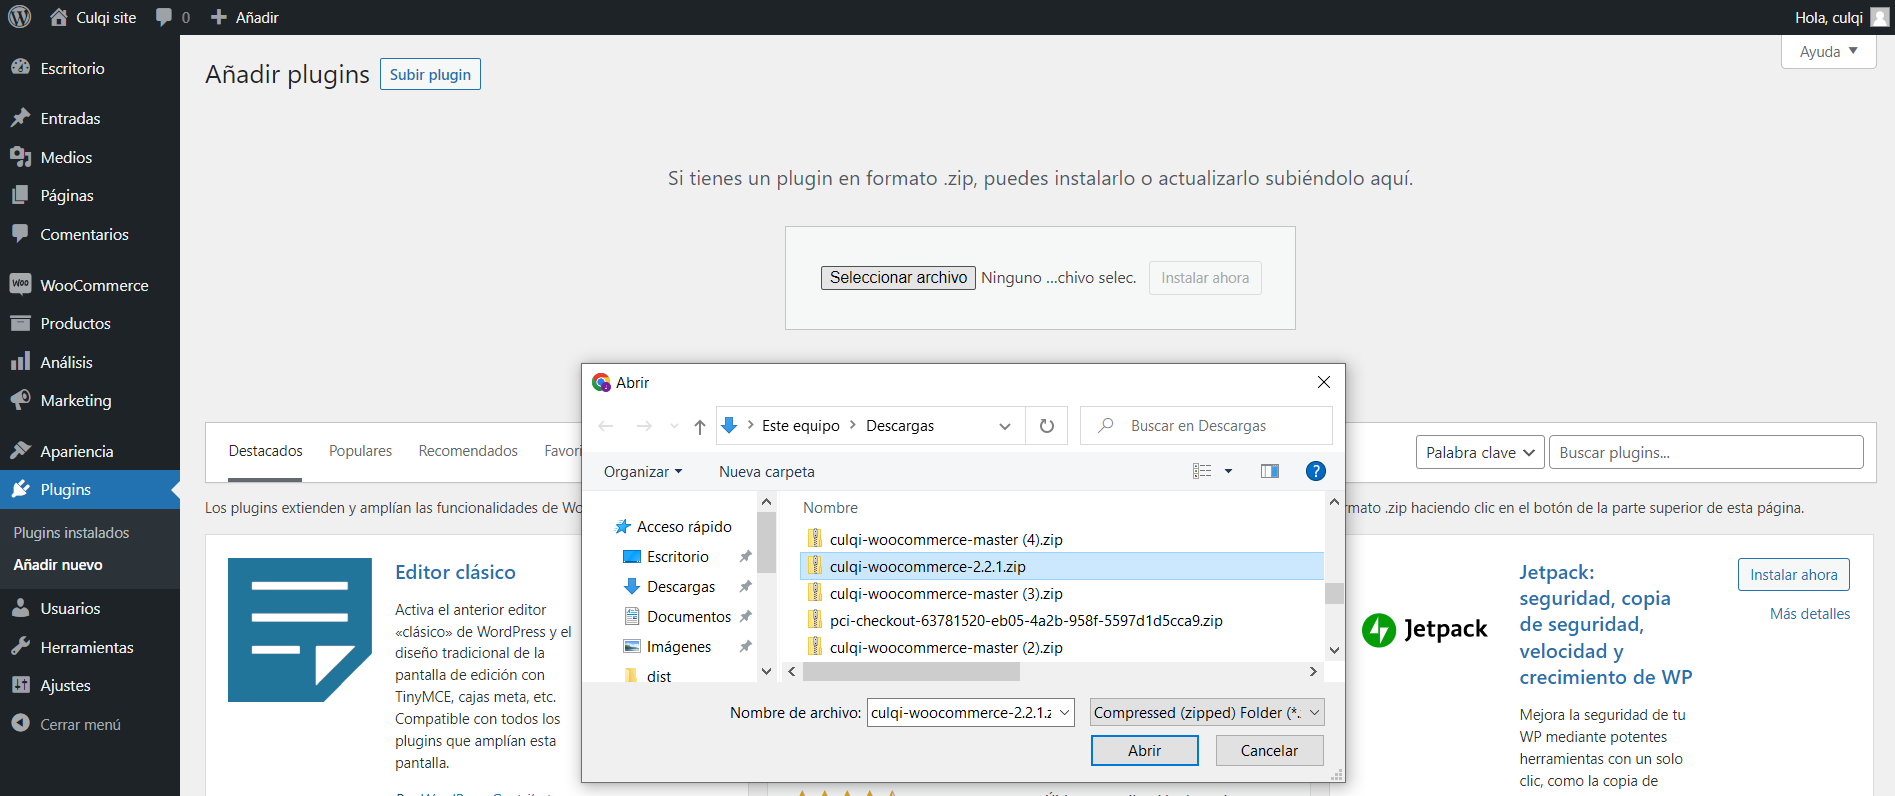This screenshot has width=1895, height=796.
Task: Click the Análisis bar chart icon
Action: pos(20,362)
